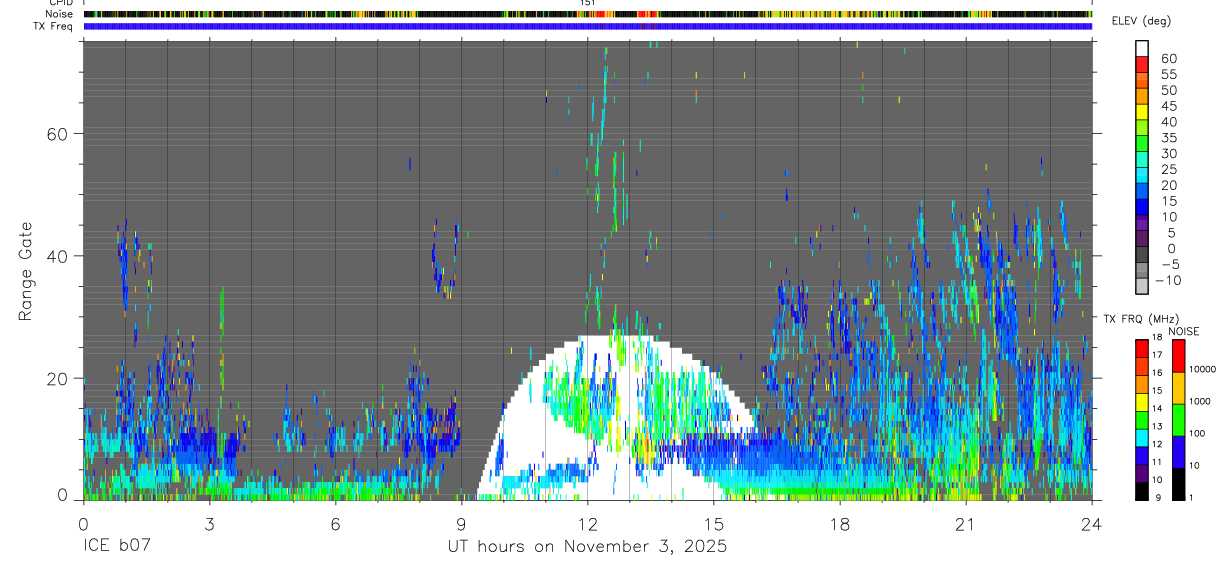Click the '12' tick label on the time axis
The image size is (1228, 567).
588,524
